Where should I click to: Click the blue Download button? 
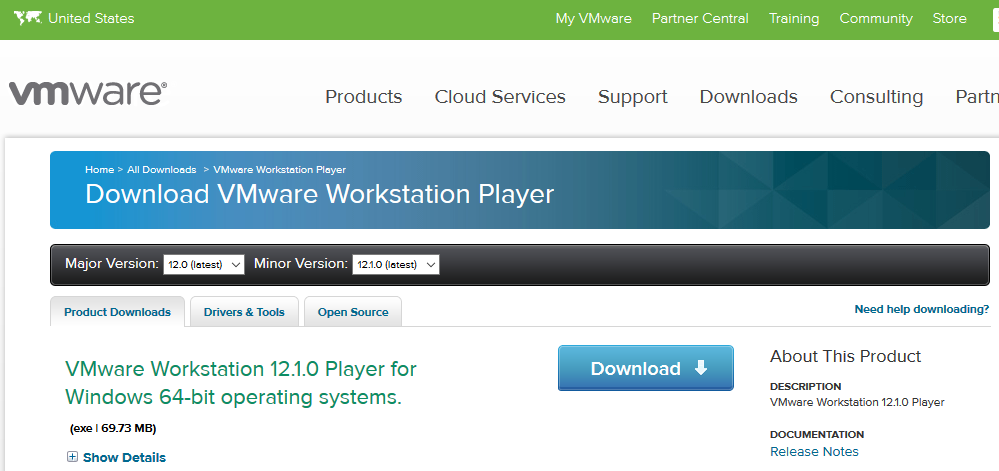point(646,368)
